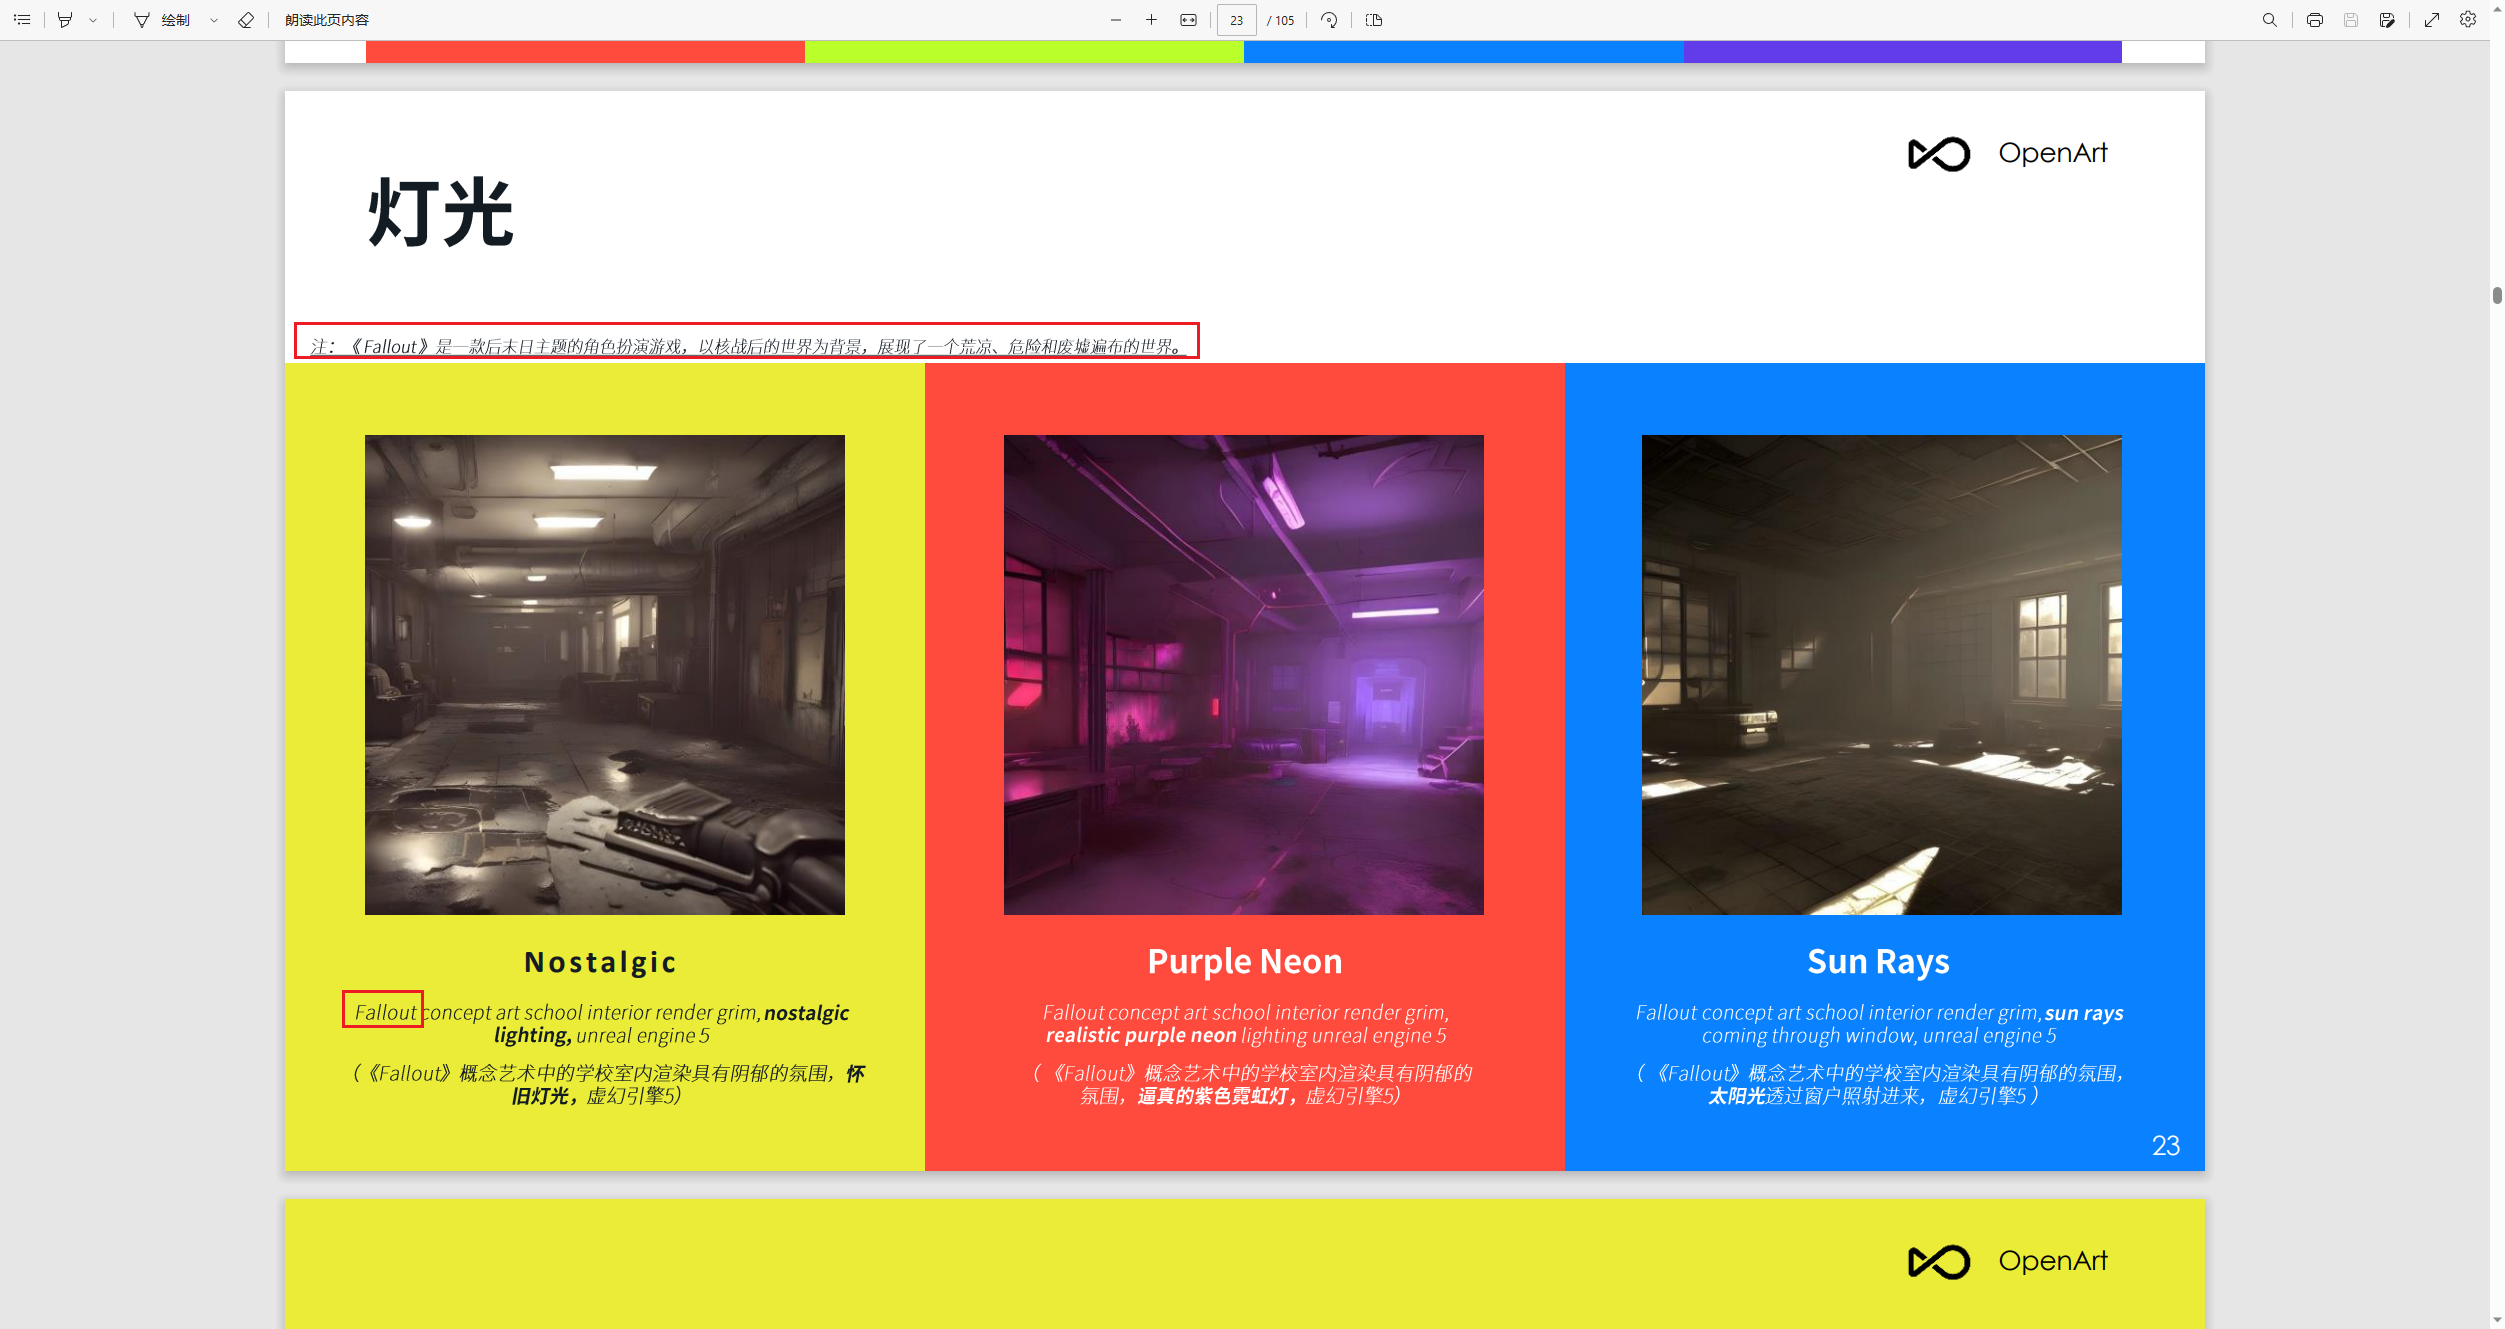
Task: Rotate the PDF page
Action: 1329,20
